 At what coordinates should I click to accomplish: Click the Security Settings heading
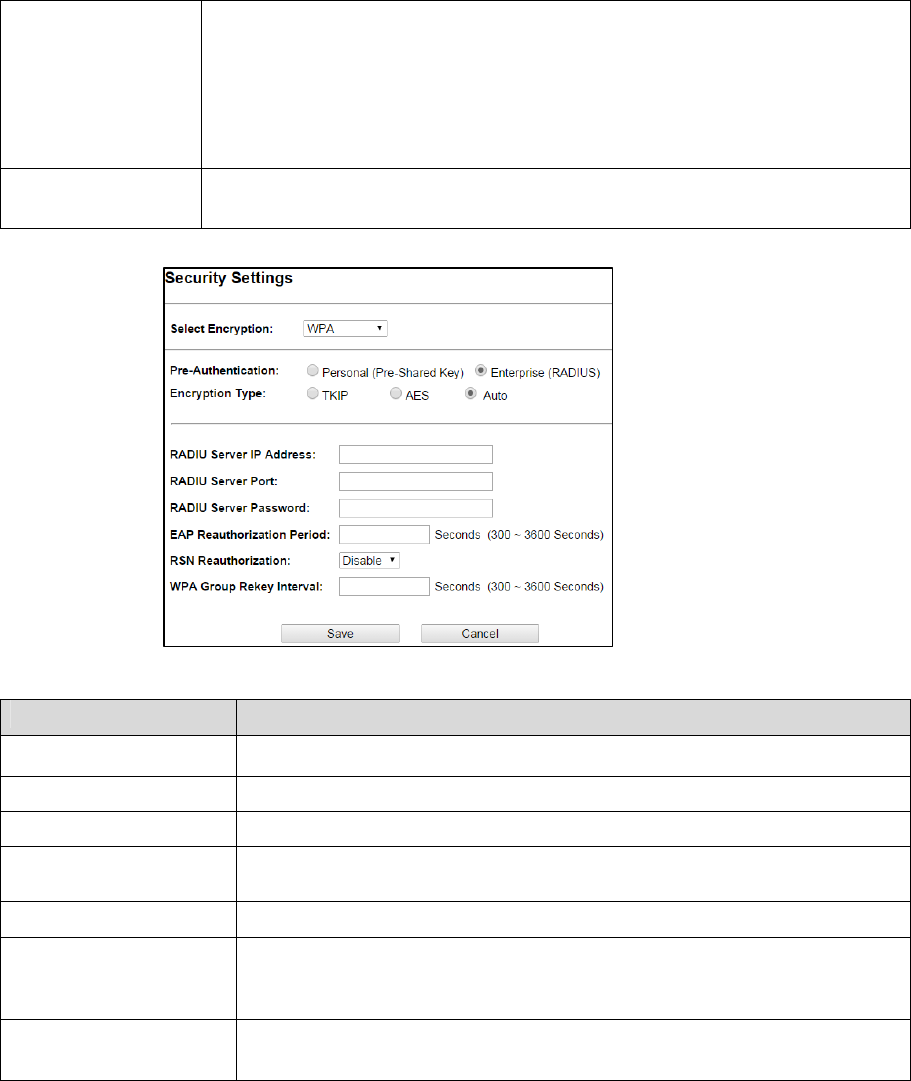pos(229,278)
